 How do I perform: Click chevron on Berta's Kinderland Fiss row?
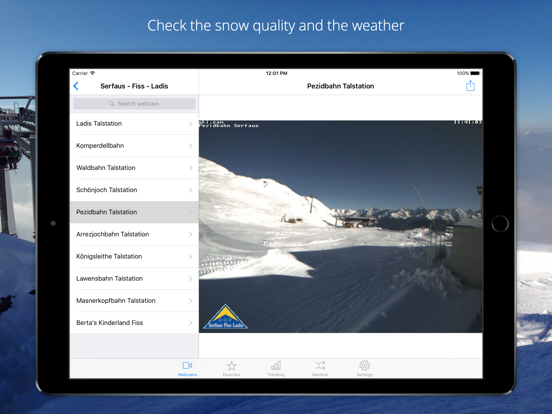(190, 323)
